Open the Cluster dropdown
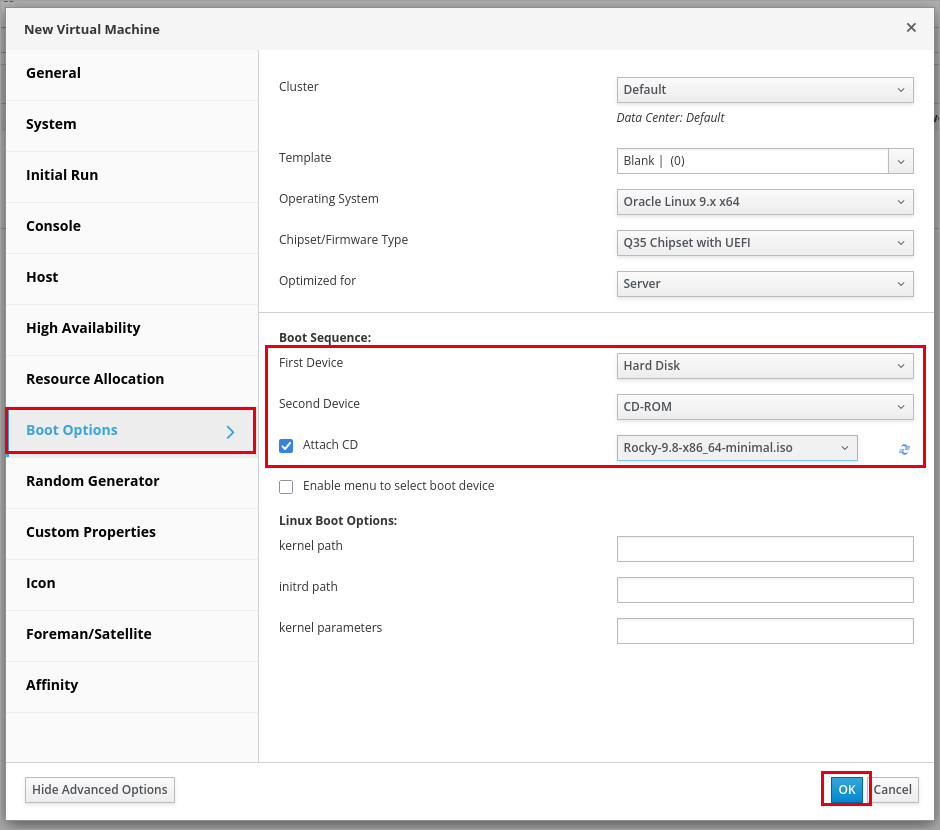 click(765, 90)
